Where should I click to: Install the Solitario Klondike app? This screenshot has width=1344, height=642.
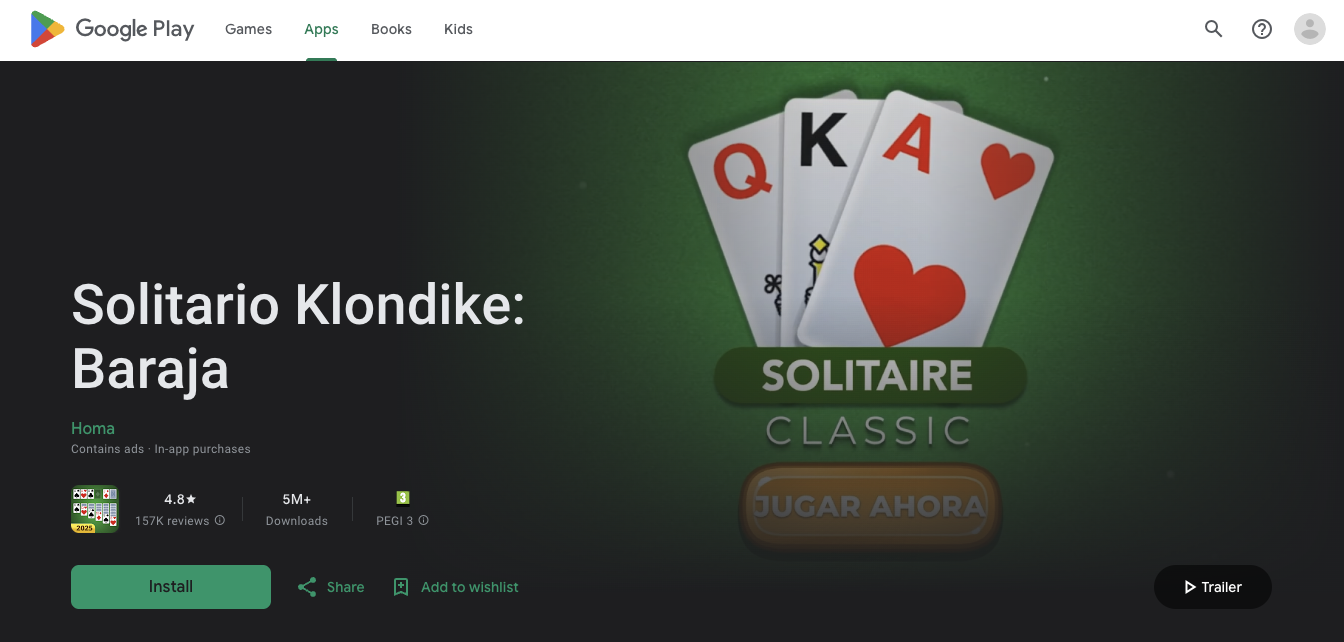click(171, 587)
